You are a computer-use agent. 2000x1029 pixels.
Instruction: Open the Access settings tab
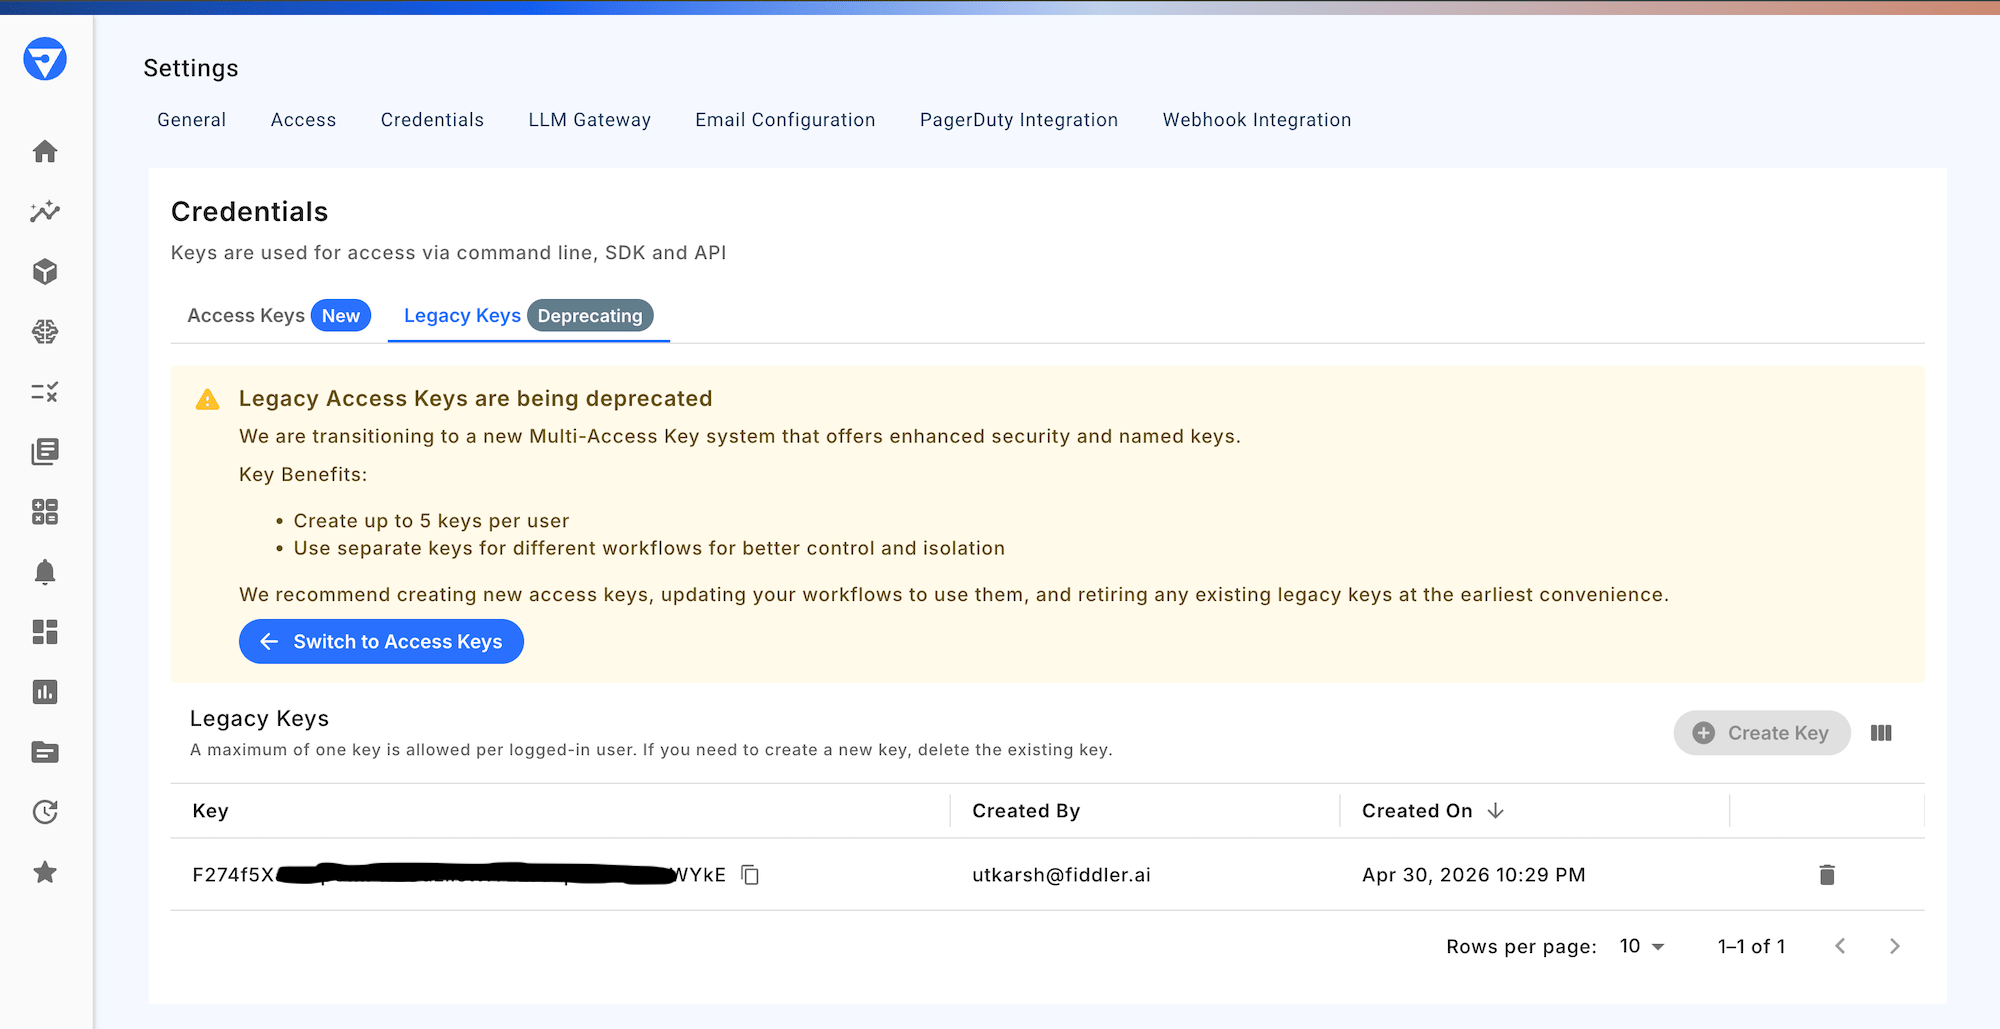pyautogui.click(x=304, y=120)
